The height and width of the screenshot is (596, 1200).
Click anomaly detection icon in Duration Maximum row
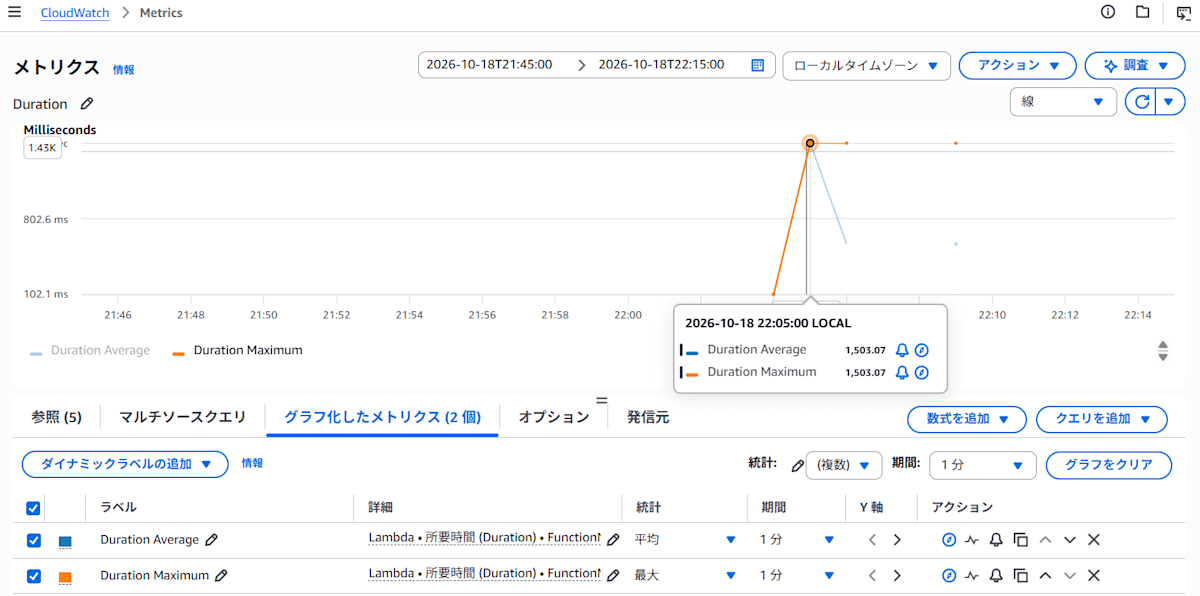click(x=972, y=575)
